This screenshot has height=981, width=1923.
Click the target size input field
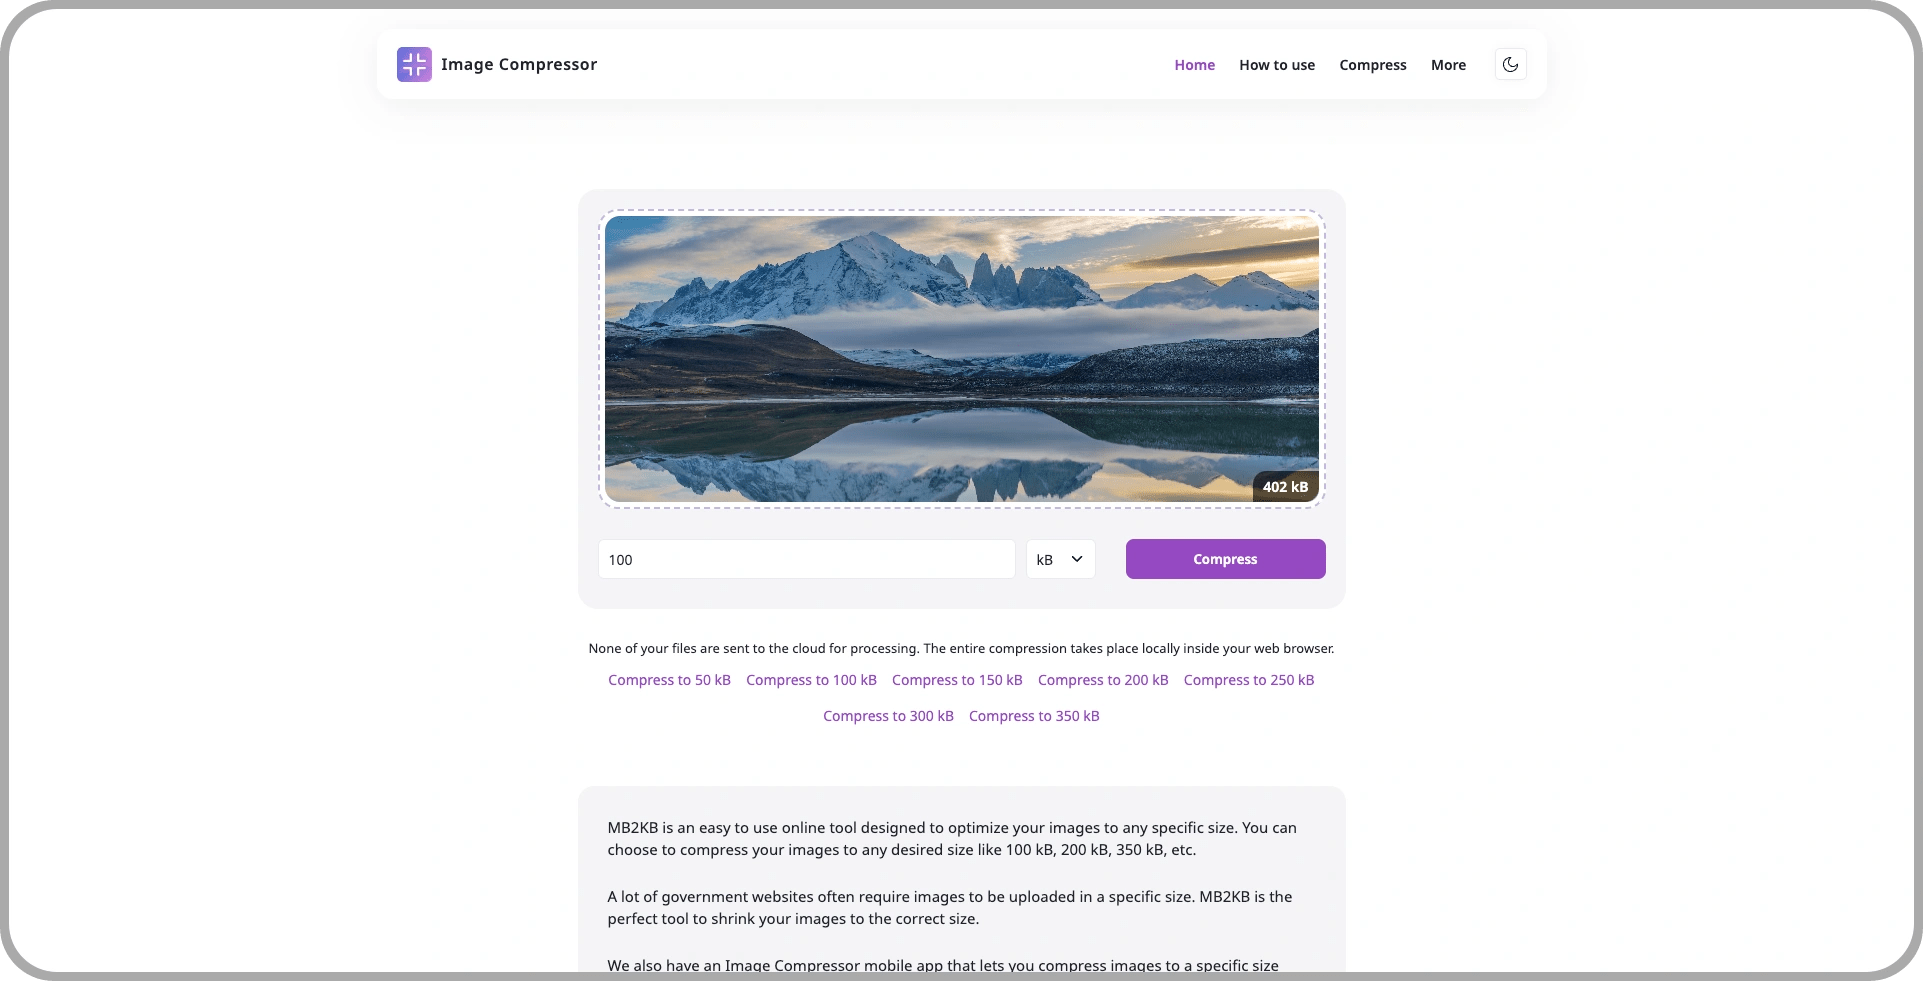(806, 559)
